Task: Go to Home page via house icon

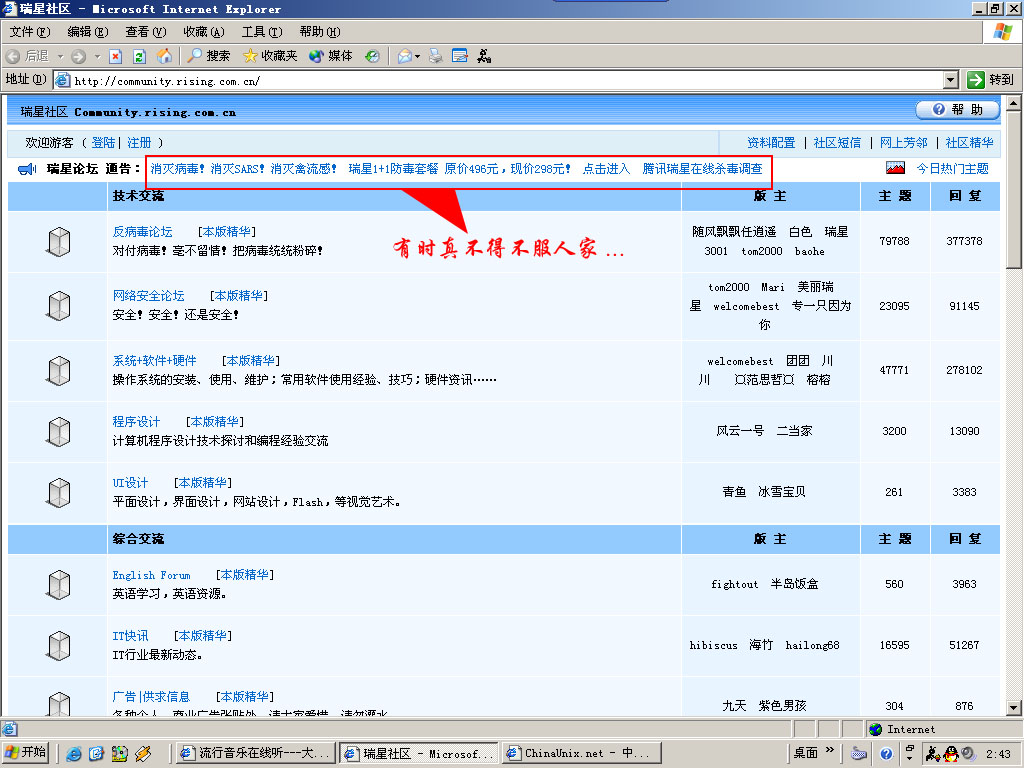Action: coord(164,56)
